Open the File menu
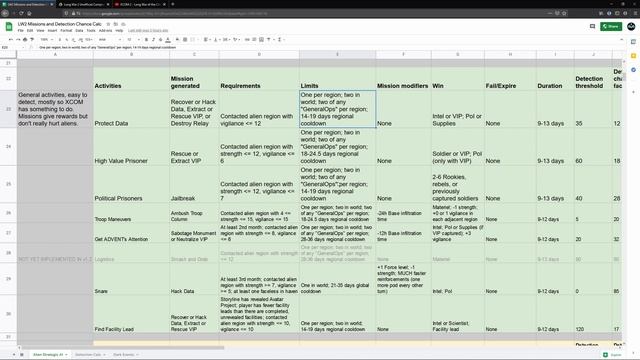Screen dimensions: 640x360 tap(20, 31)
